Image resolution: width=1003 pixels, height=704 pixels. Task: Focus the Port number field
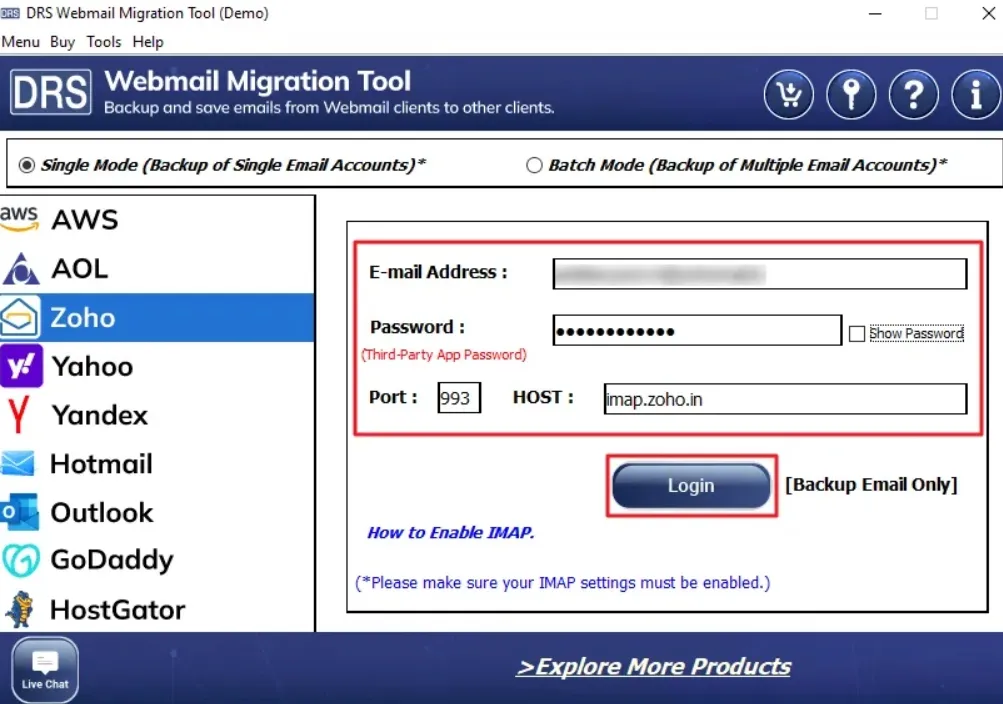click(459, 398)
